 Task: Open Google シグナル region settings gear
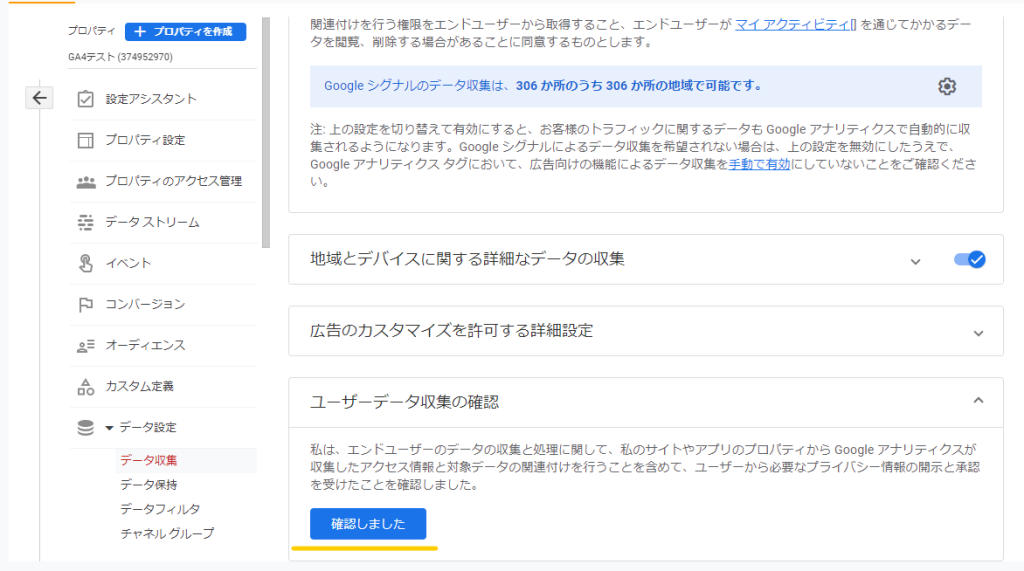tap(947, 86)
